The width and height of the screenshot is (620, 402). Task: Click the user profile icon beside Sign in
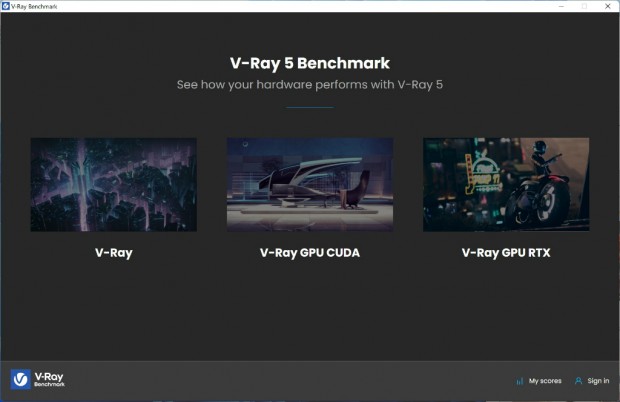tap(578, 381)
